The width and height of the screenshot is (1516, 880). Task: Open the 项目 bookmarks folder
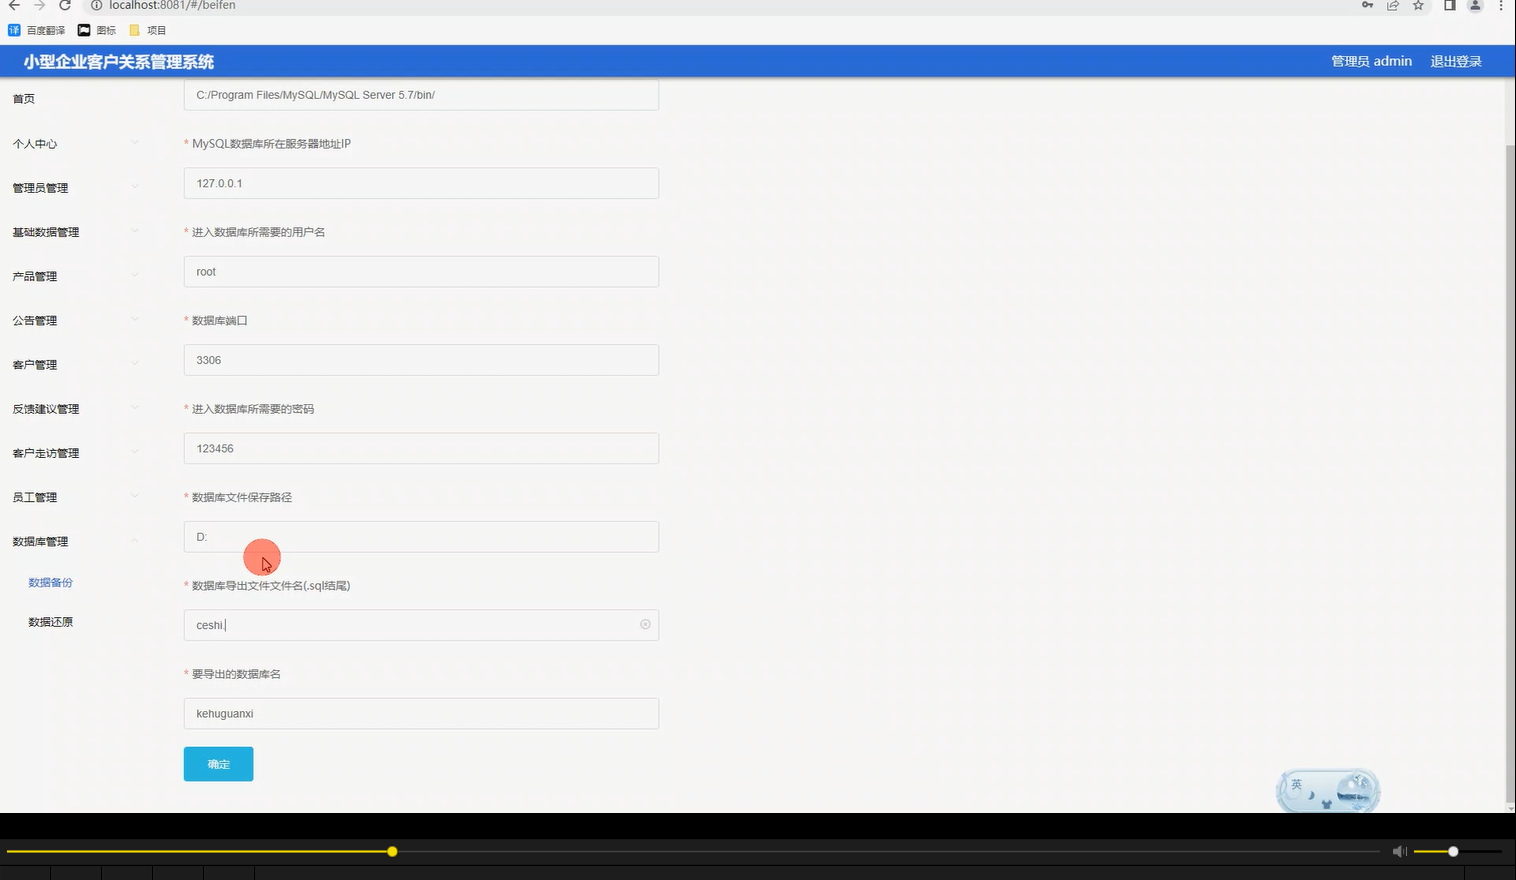point(148,30)
